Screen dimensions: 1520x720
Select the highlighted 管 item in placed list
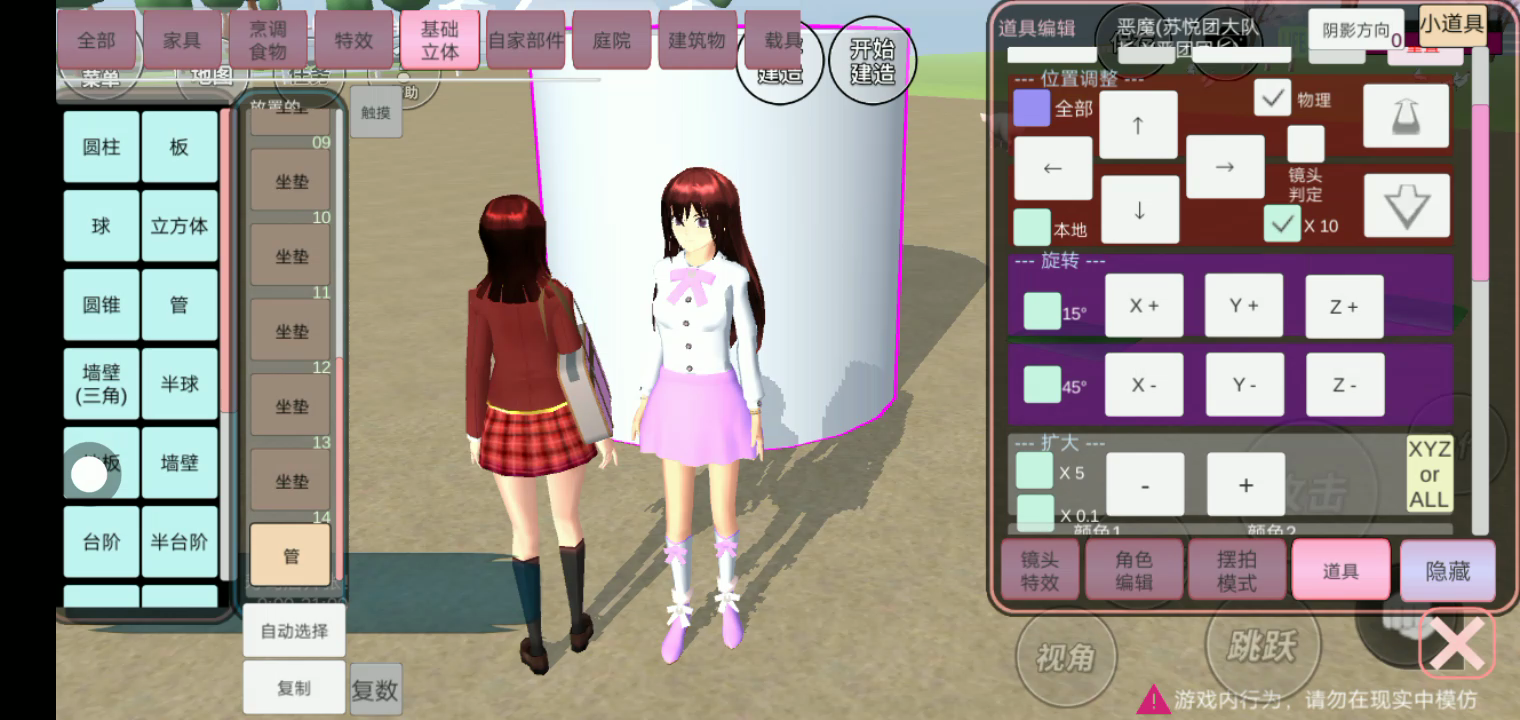tap(290, 554)
